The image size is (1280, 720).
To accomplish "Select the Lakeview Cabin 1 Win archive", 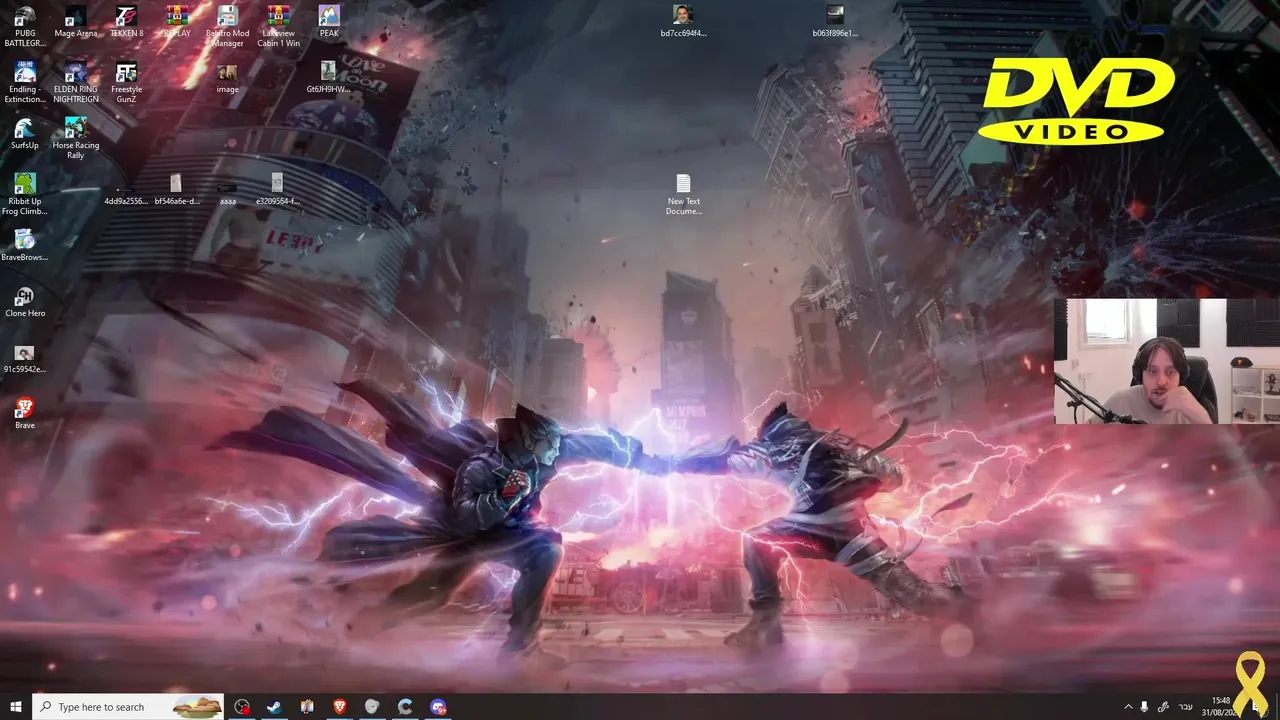I will (x=279, y=26).
